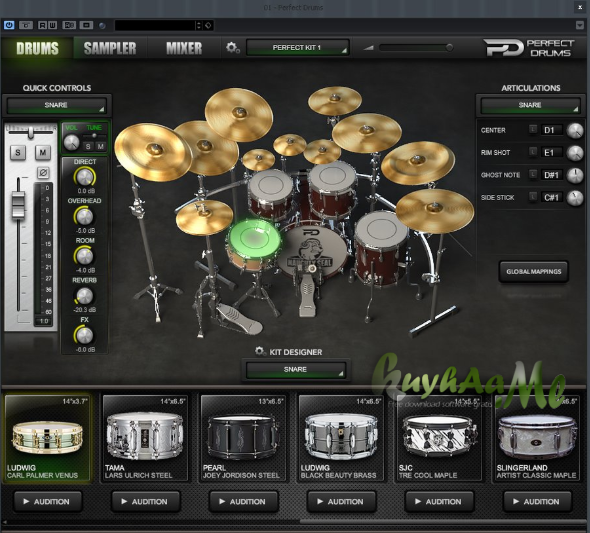Click the ride cymbal above floor tom
Screen dimensions: 590x533
click(x=435, y=210)
